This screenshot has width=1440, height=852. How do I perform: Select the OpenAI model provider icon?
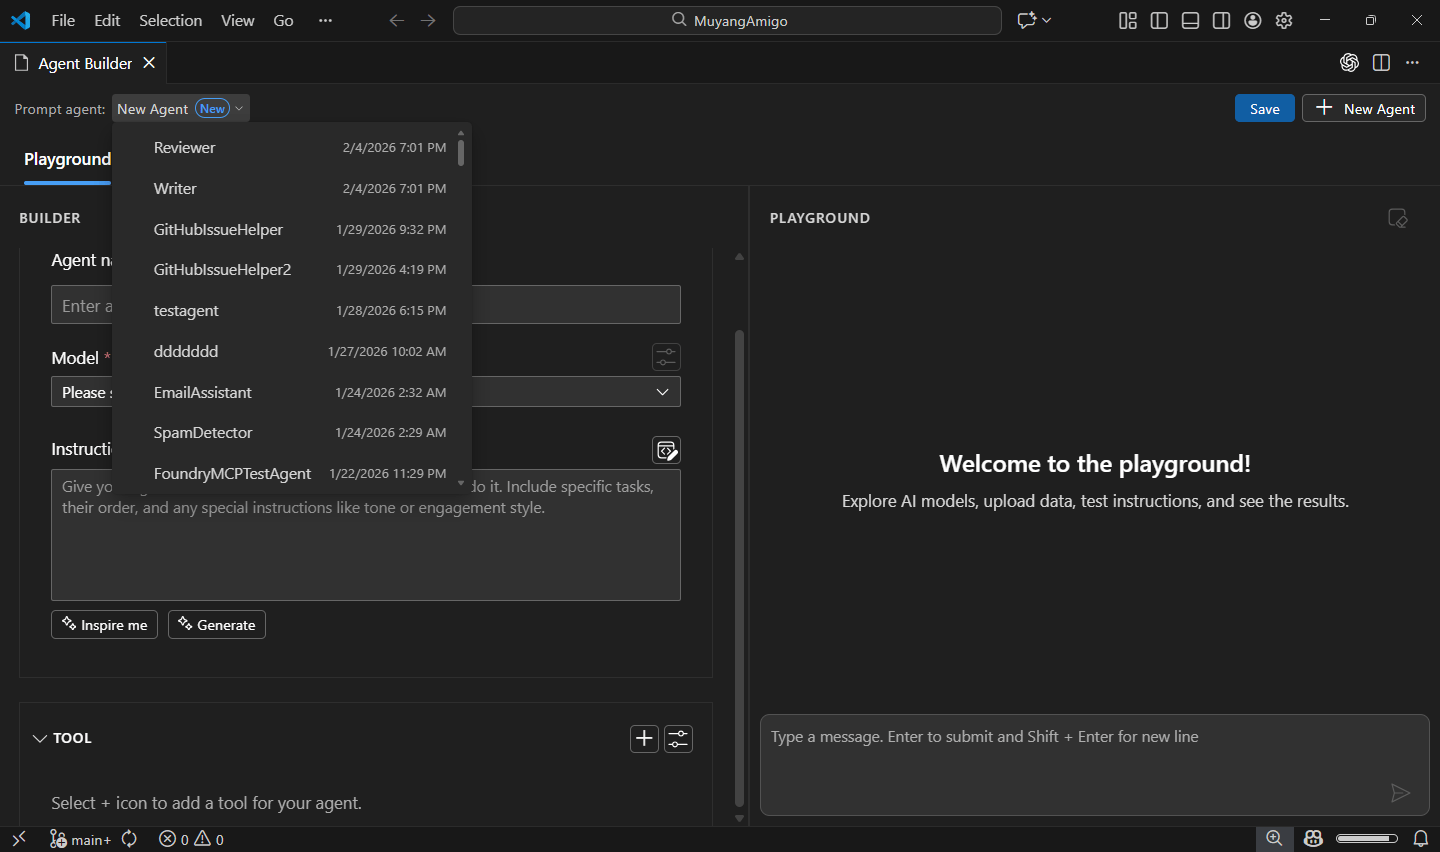pyautogui.click(x=1349, y=62)
